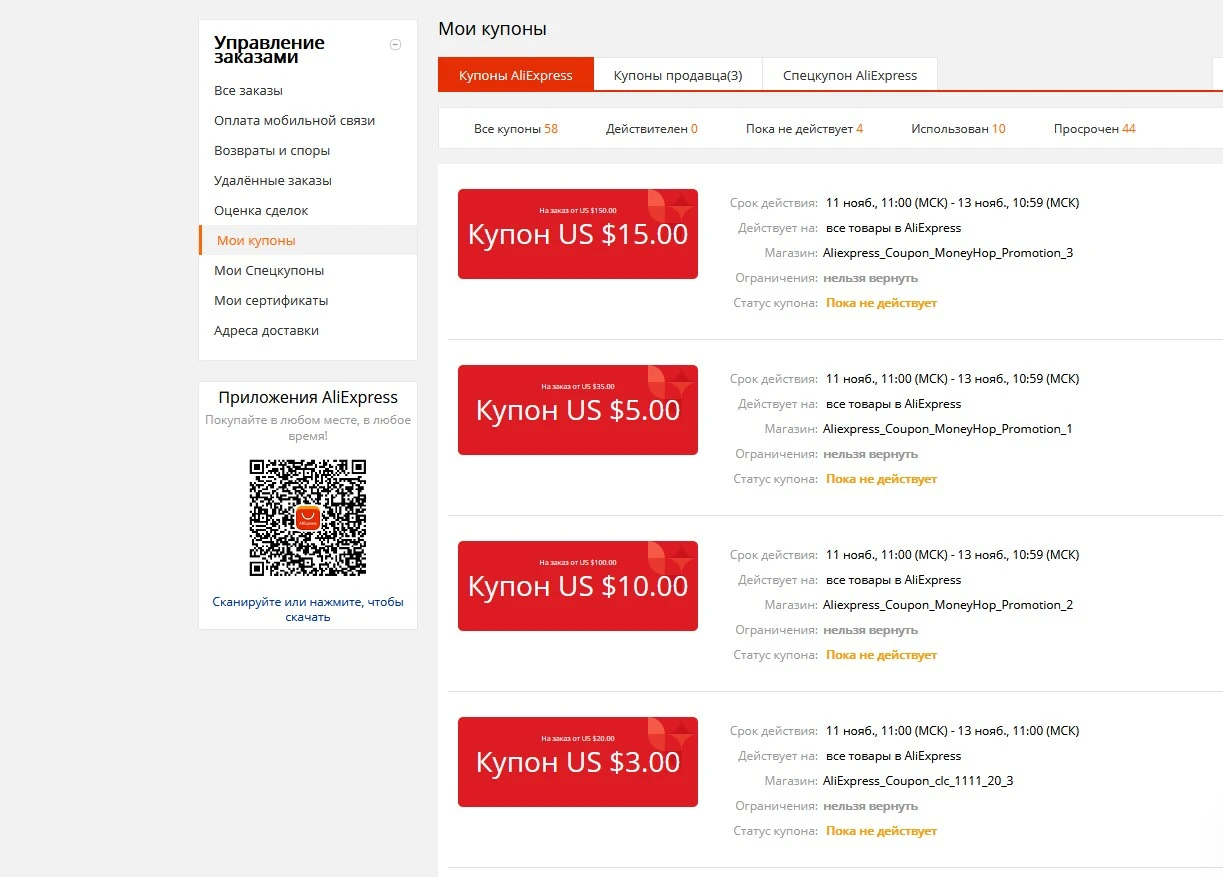Image resolution: width=1223 pixels, height=877 pixels.
Task: Open Оплата мобильной связи page
Action: click(x=294, y=121)
